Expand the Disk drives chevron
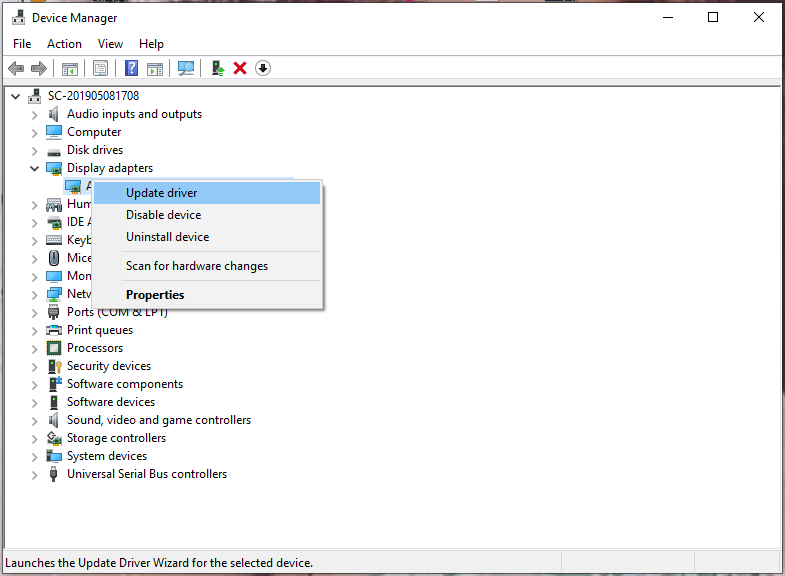Image resolution: width=785 pixels, height=576 pixels. 34,151
